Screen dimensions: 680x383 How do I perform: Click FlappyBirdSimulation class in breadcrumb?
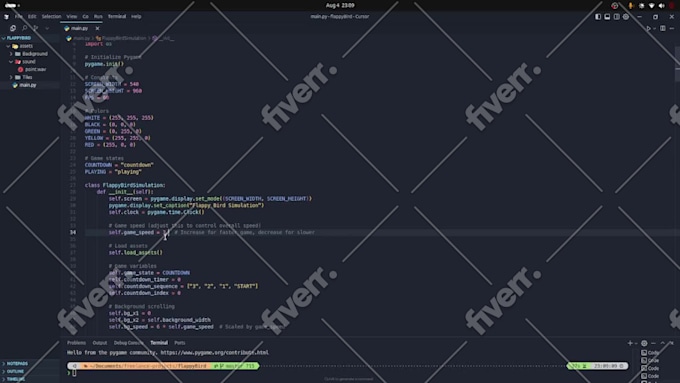point(124,38)
